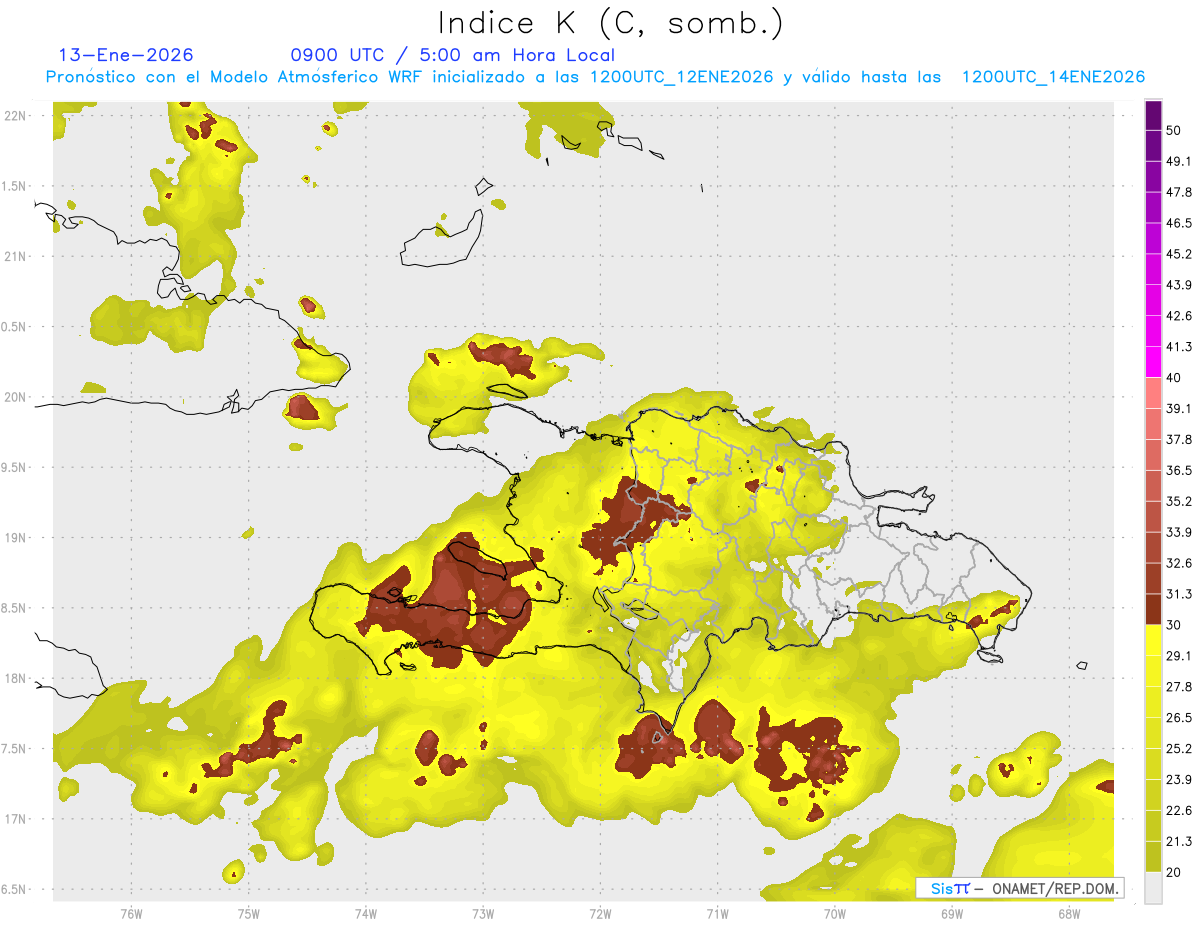1200x927 pixels.
Task: Click the bright yellow colorbar segment between 29.1 and 30
Action: (1153, 641)
